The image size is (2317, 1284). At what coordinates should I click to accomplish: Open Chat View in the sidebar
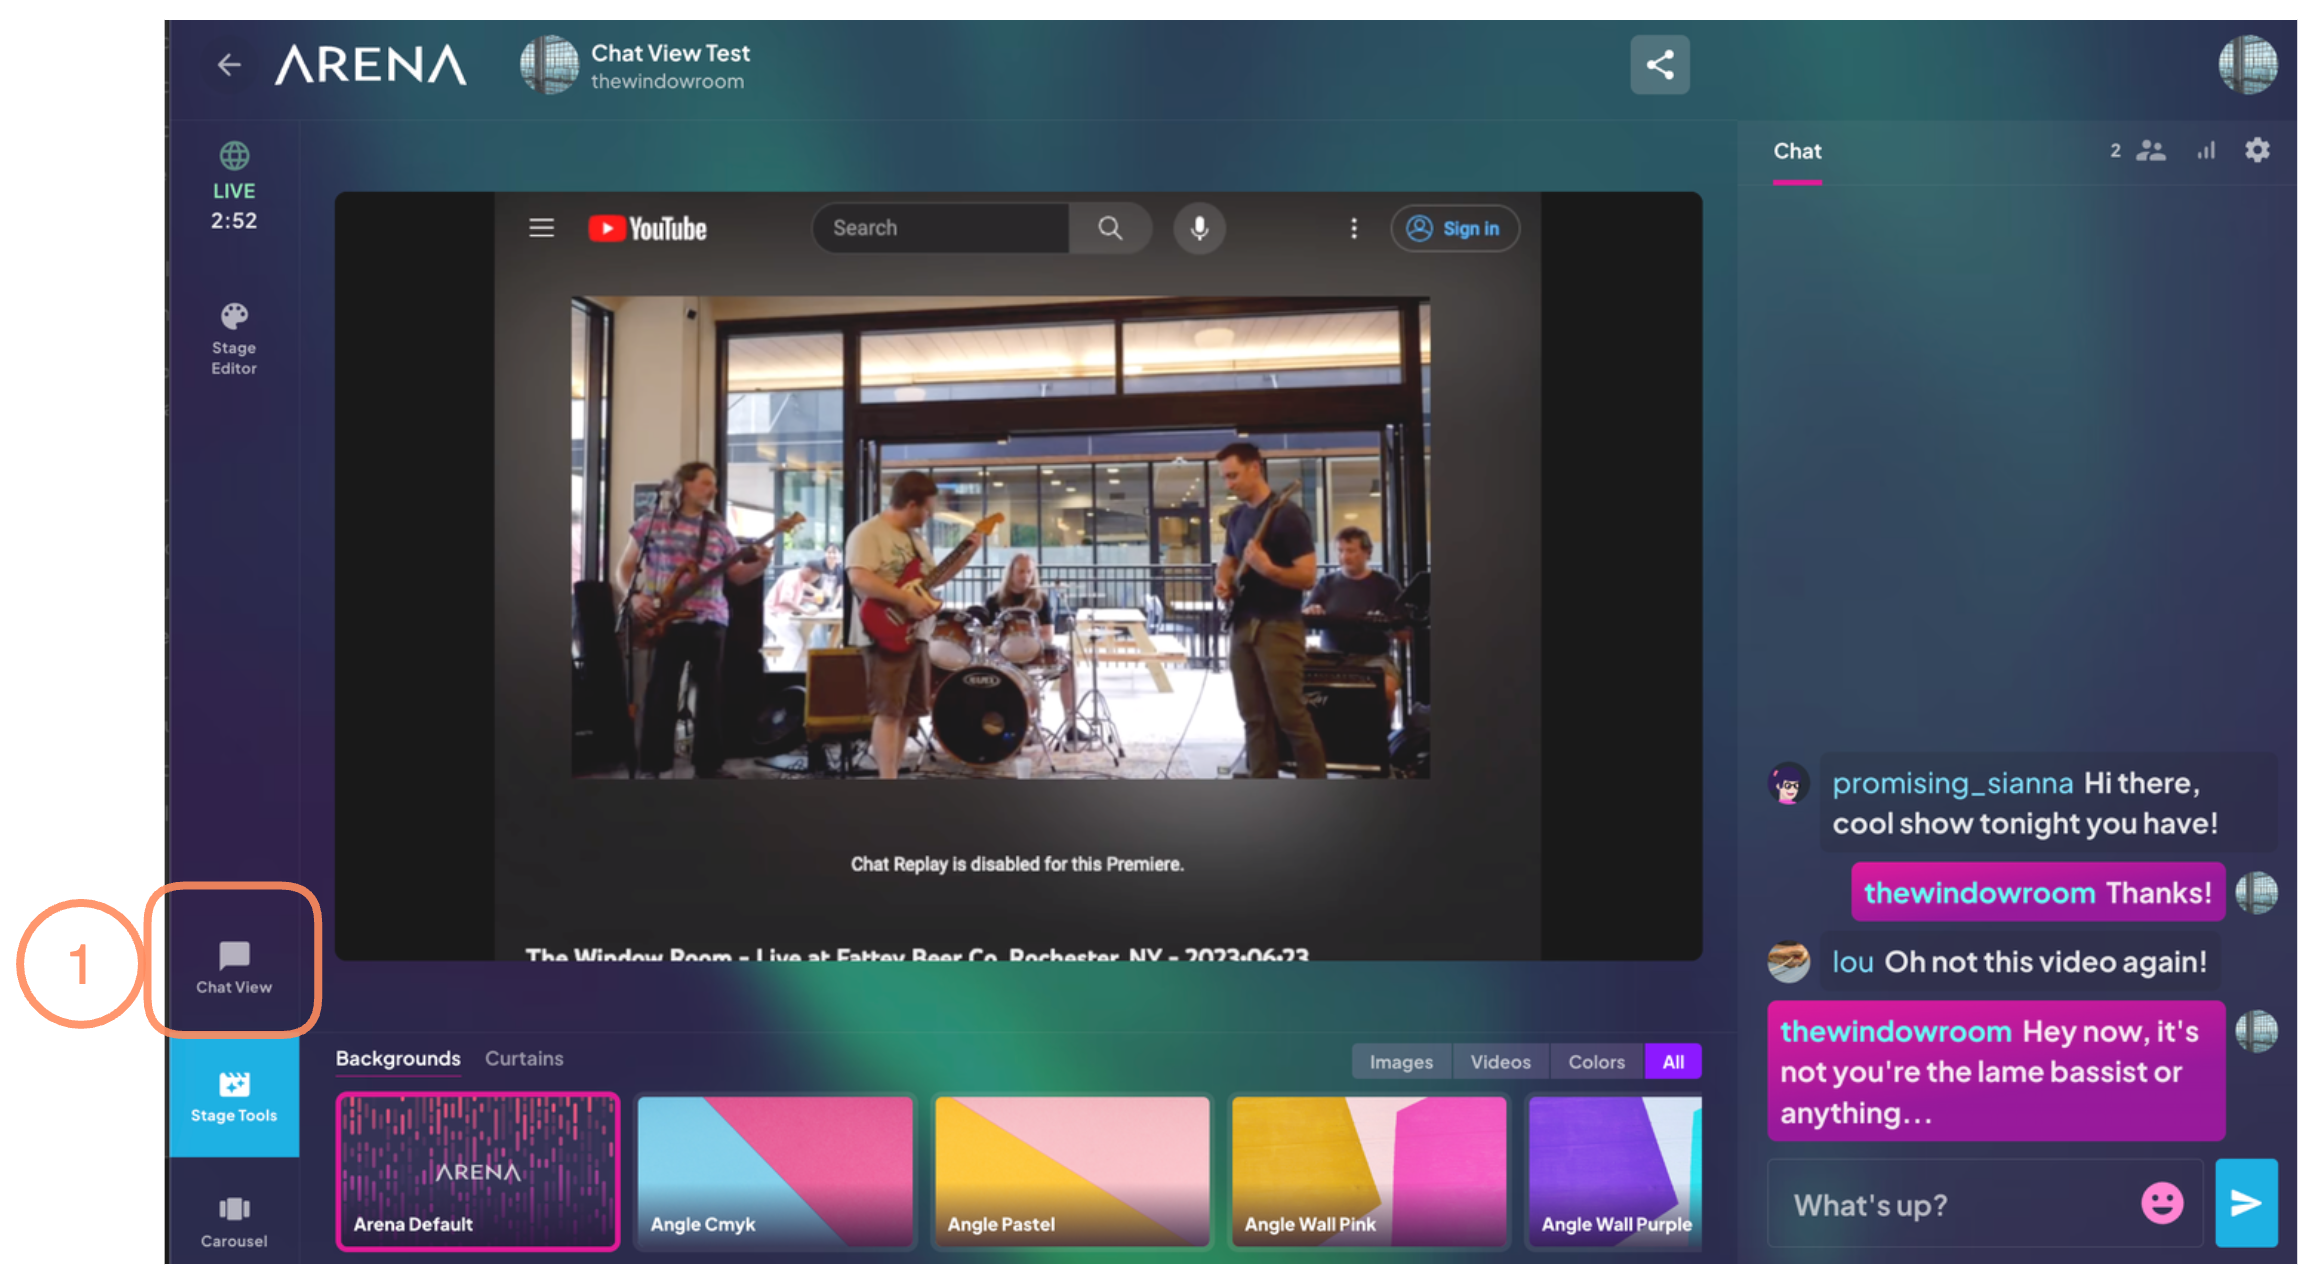click(x=234, y=967)
